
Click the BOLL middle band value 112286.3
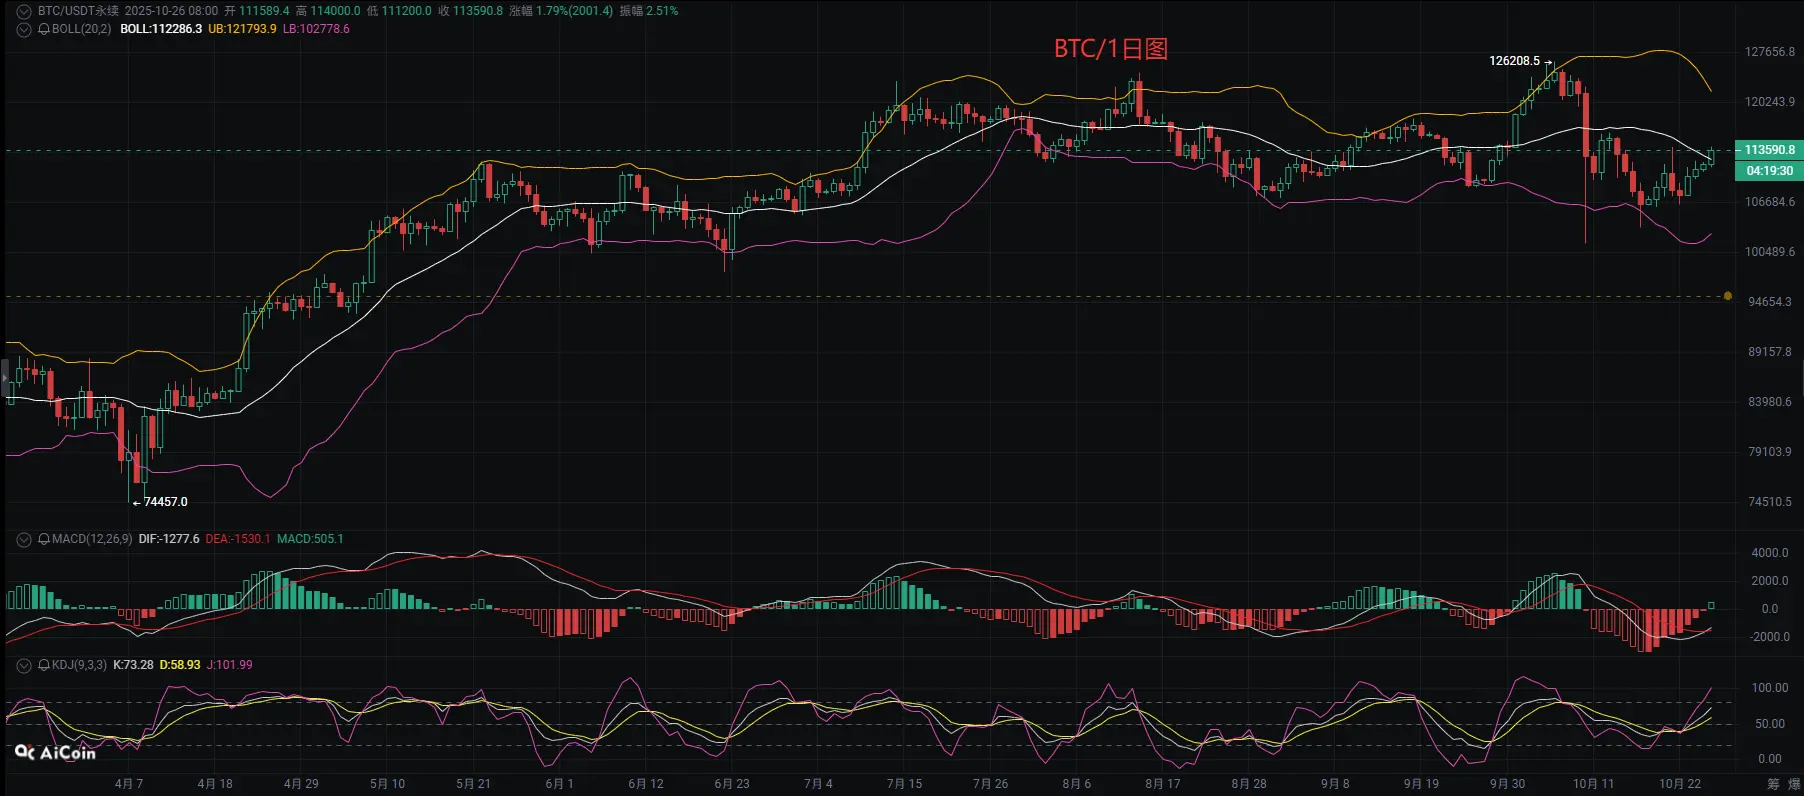pyautogui.click(x=161, y=29)
